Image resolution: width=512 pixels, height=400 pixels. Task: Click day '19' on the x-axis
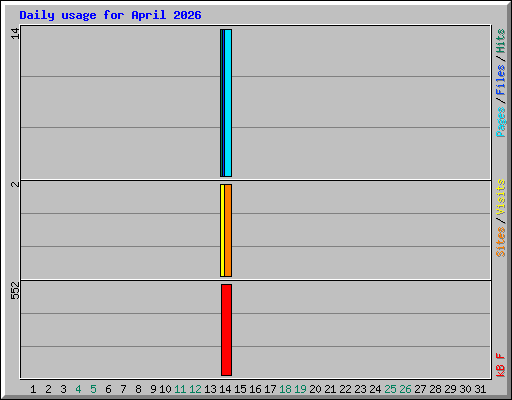pos(300,389)
